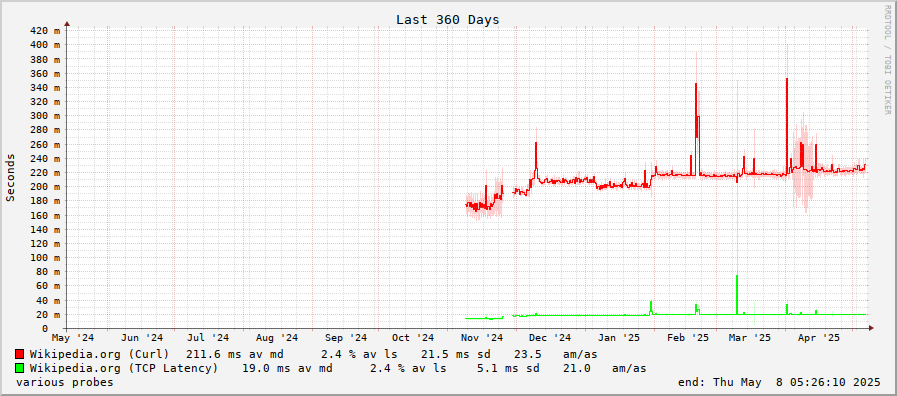The height and width of the screenshot is (396, 897).
Task: Click the red Curl peak in late November
Action: (536, 160)
